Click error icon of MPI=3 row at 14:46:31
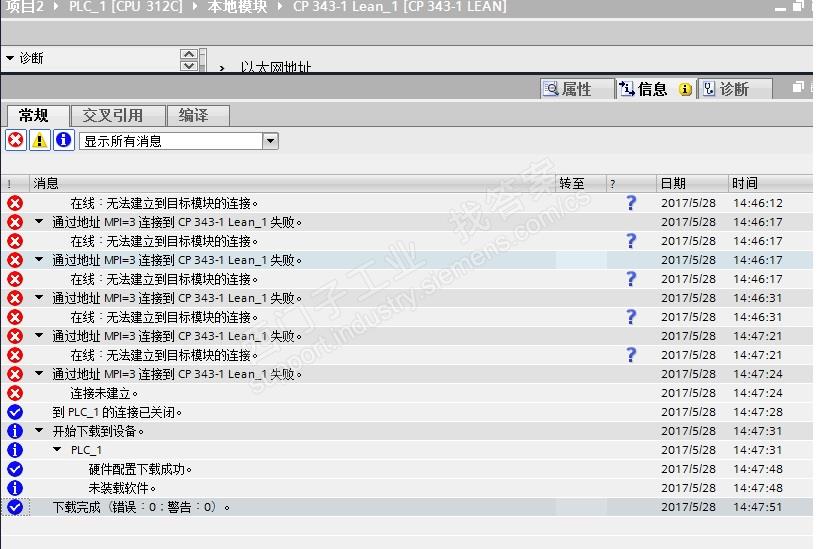Viewport: 819px width, 549px height. 15,298
